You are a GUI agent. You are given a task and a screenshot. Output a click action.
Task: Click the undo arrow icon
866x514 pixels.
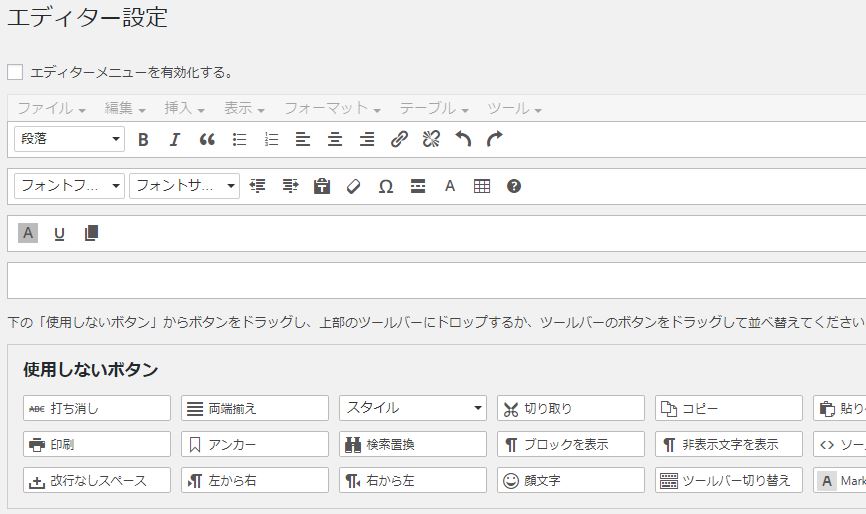[x=463, y=140]
